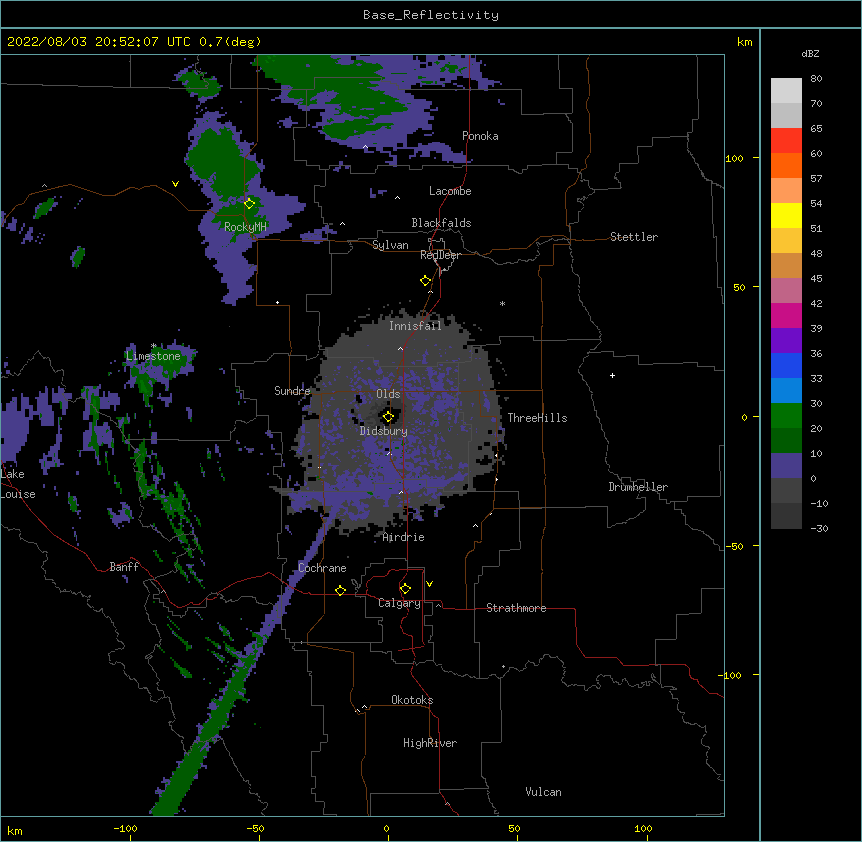This screenshot has width=862, height=842.
Task: Click the Base_Reflectivity title text
Action: 431,15
